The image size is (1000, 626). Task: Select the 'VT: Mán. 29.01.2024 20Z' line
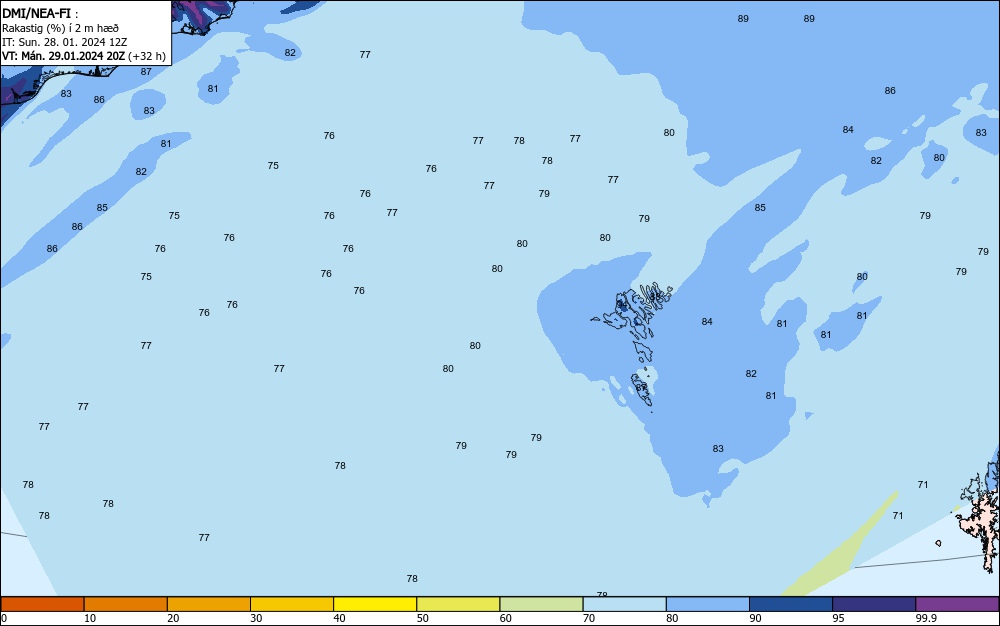point(63,56)
